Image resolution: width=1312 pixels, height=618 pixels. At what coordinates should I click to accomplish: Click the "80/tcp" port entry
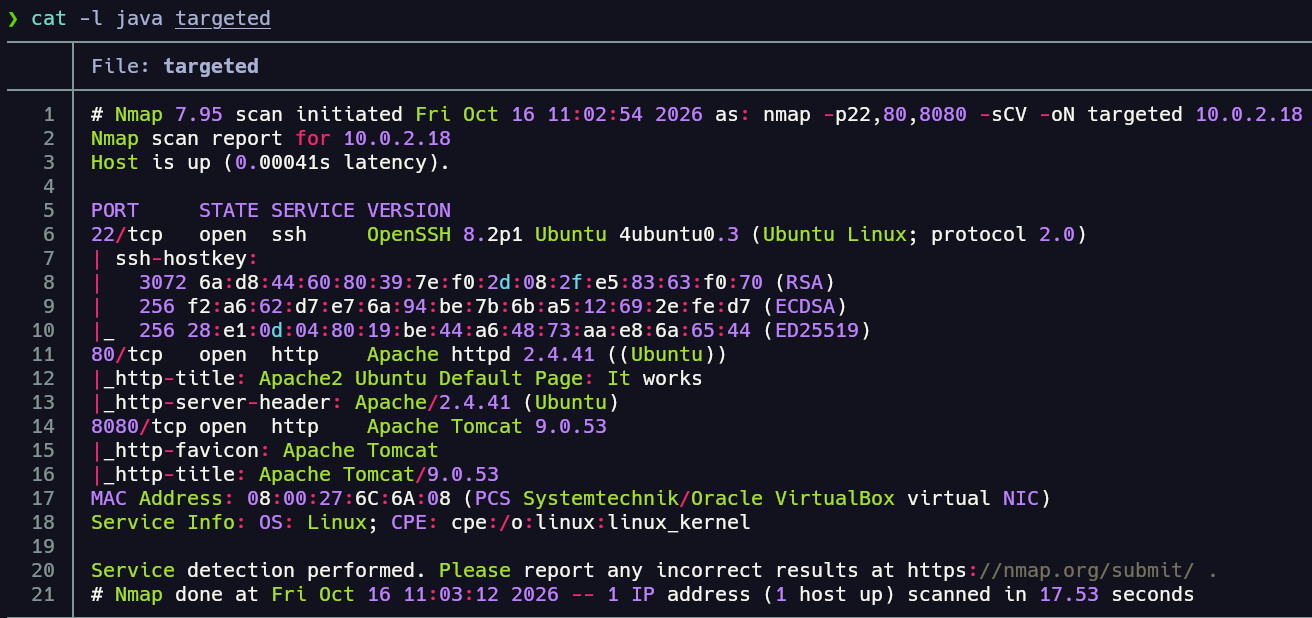point(127,354)
